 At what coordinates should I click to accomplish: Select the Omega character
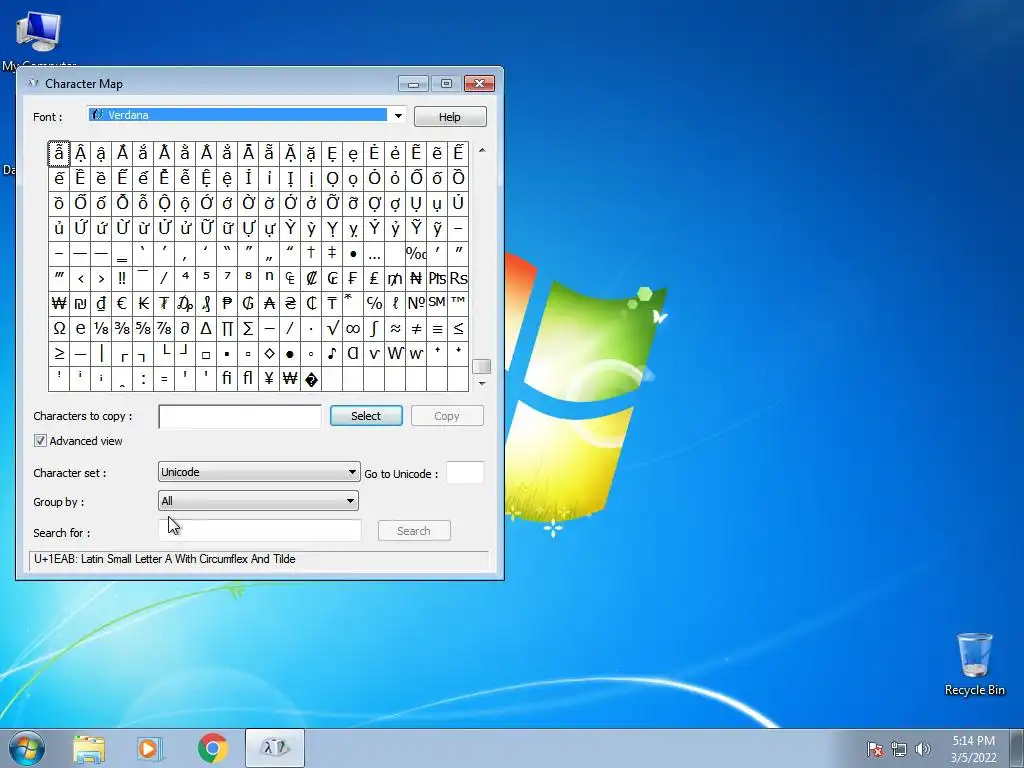pyautogui.click(x=59, y=328)
